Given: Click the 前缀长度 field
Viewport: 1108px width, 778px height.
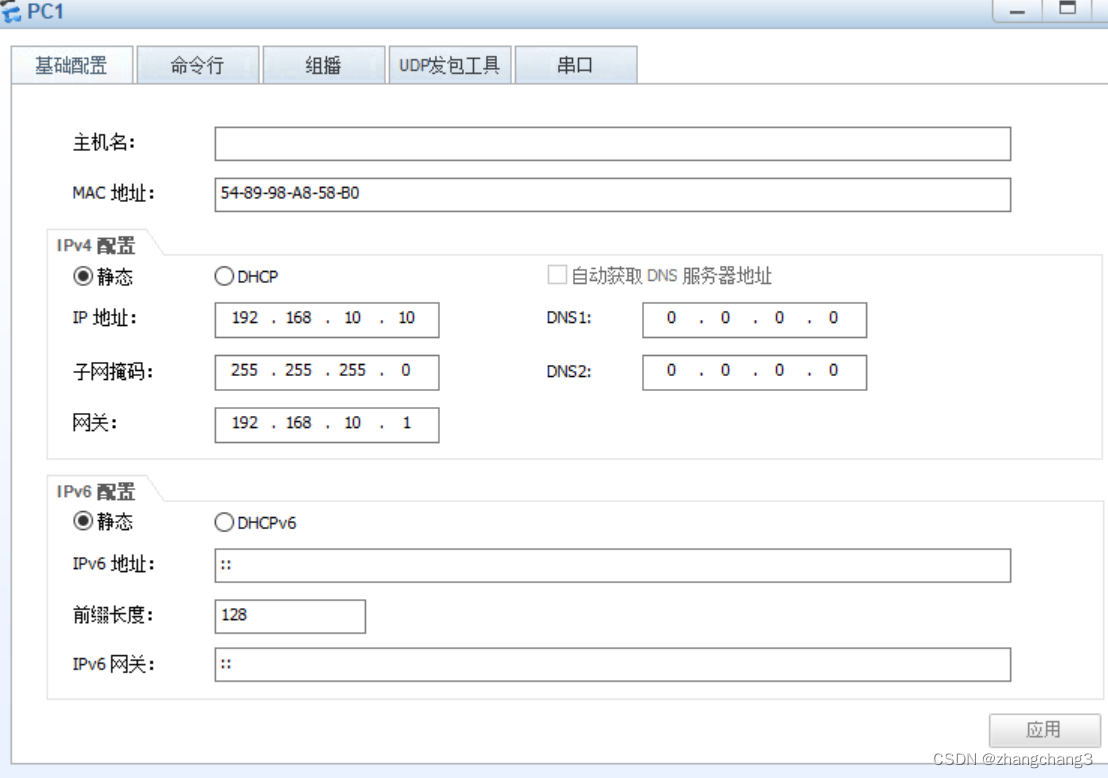Looking at the screenshot, I should point(290,616).
